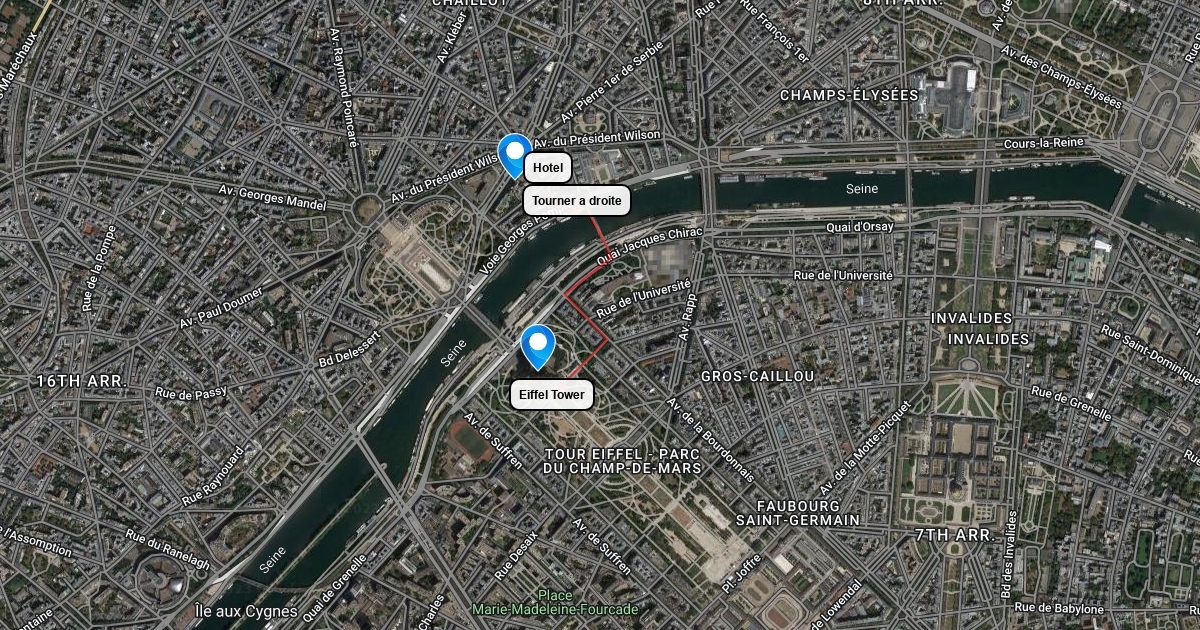
Task: Click the Quai Jacques Chirac street label
Action: (651, 246)
